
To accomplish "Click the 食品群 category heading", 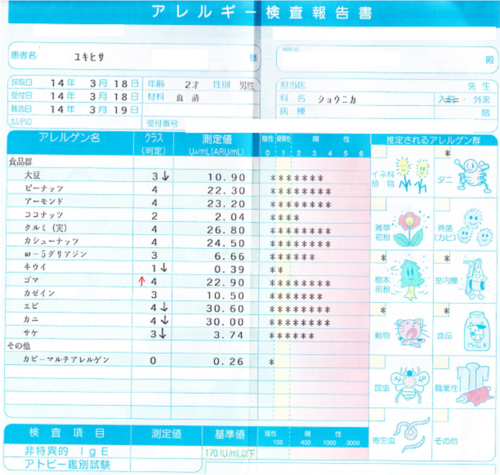I will (20, 162).
